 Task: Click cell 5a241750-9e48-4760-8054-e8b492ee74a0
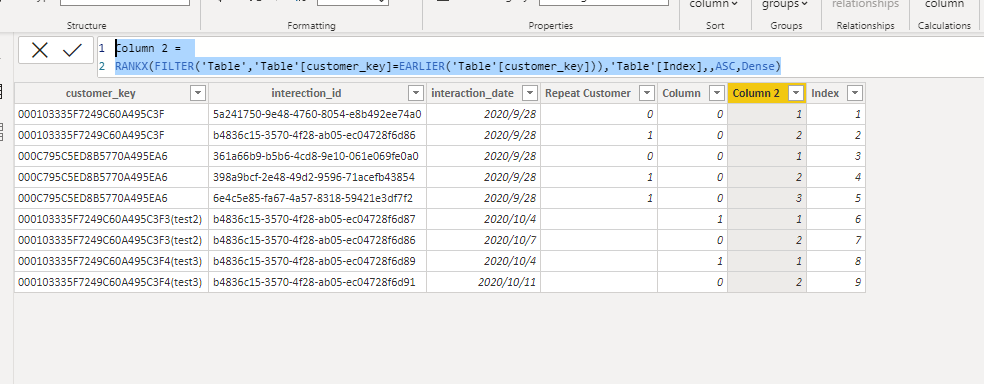318,114
